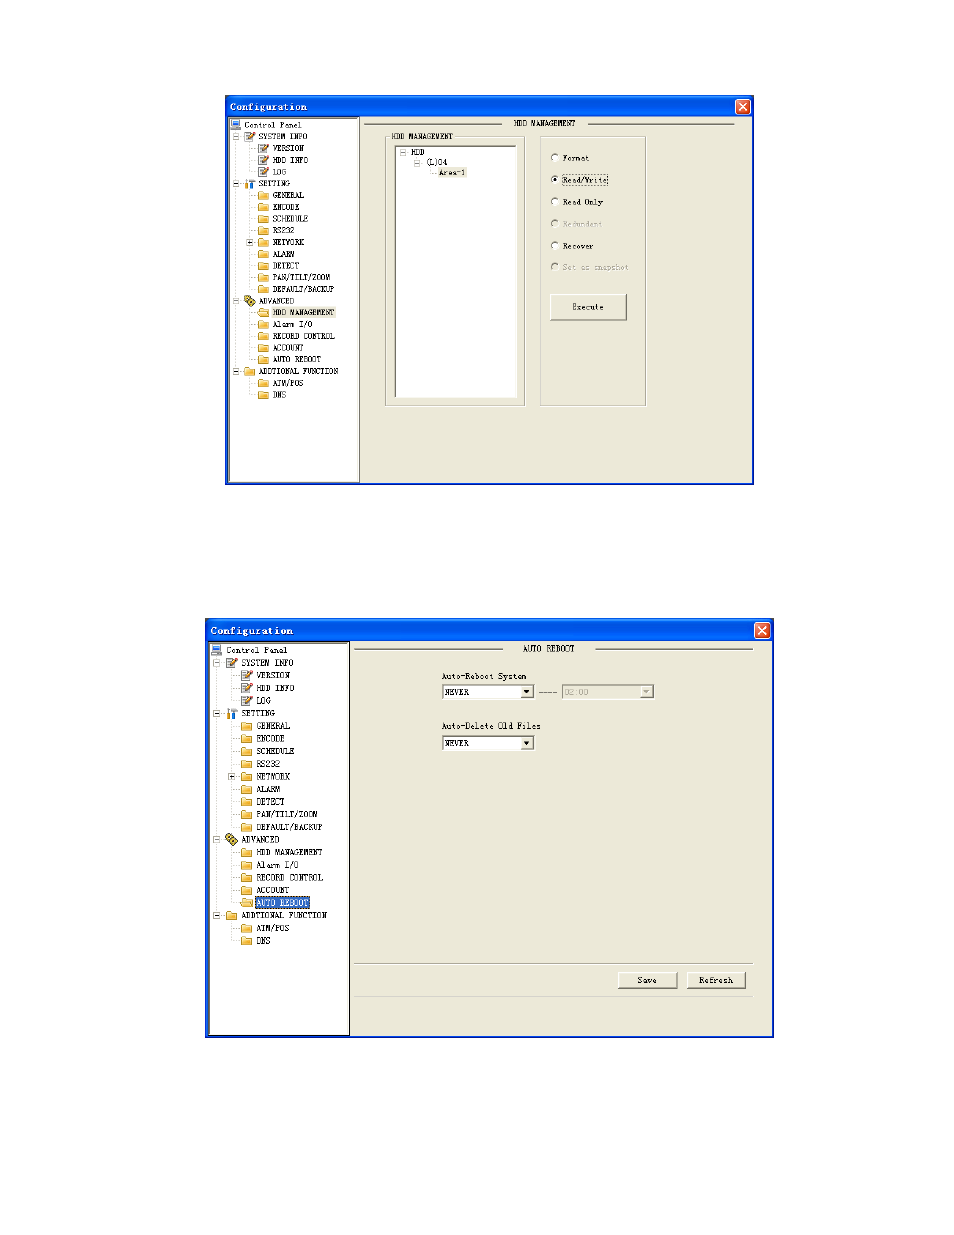Click RECORD CONTROL folder icon in Auto Reboot window
The height and width of the screenshot is (1235, 954).
click(247, 877)
